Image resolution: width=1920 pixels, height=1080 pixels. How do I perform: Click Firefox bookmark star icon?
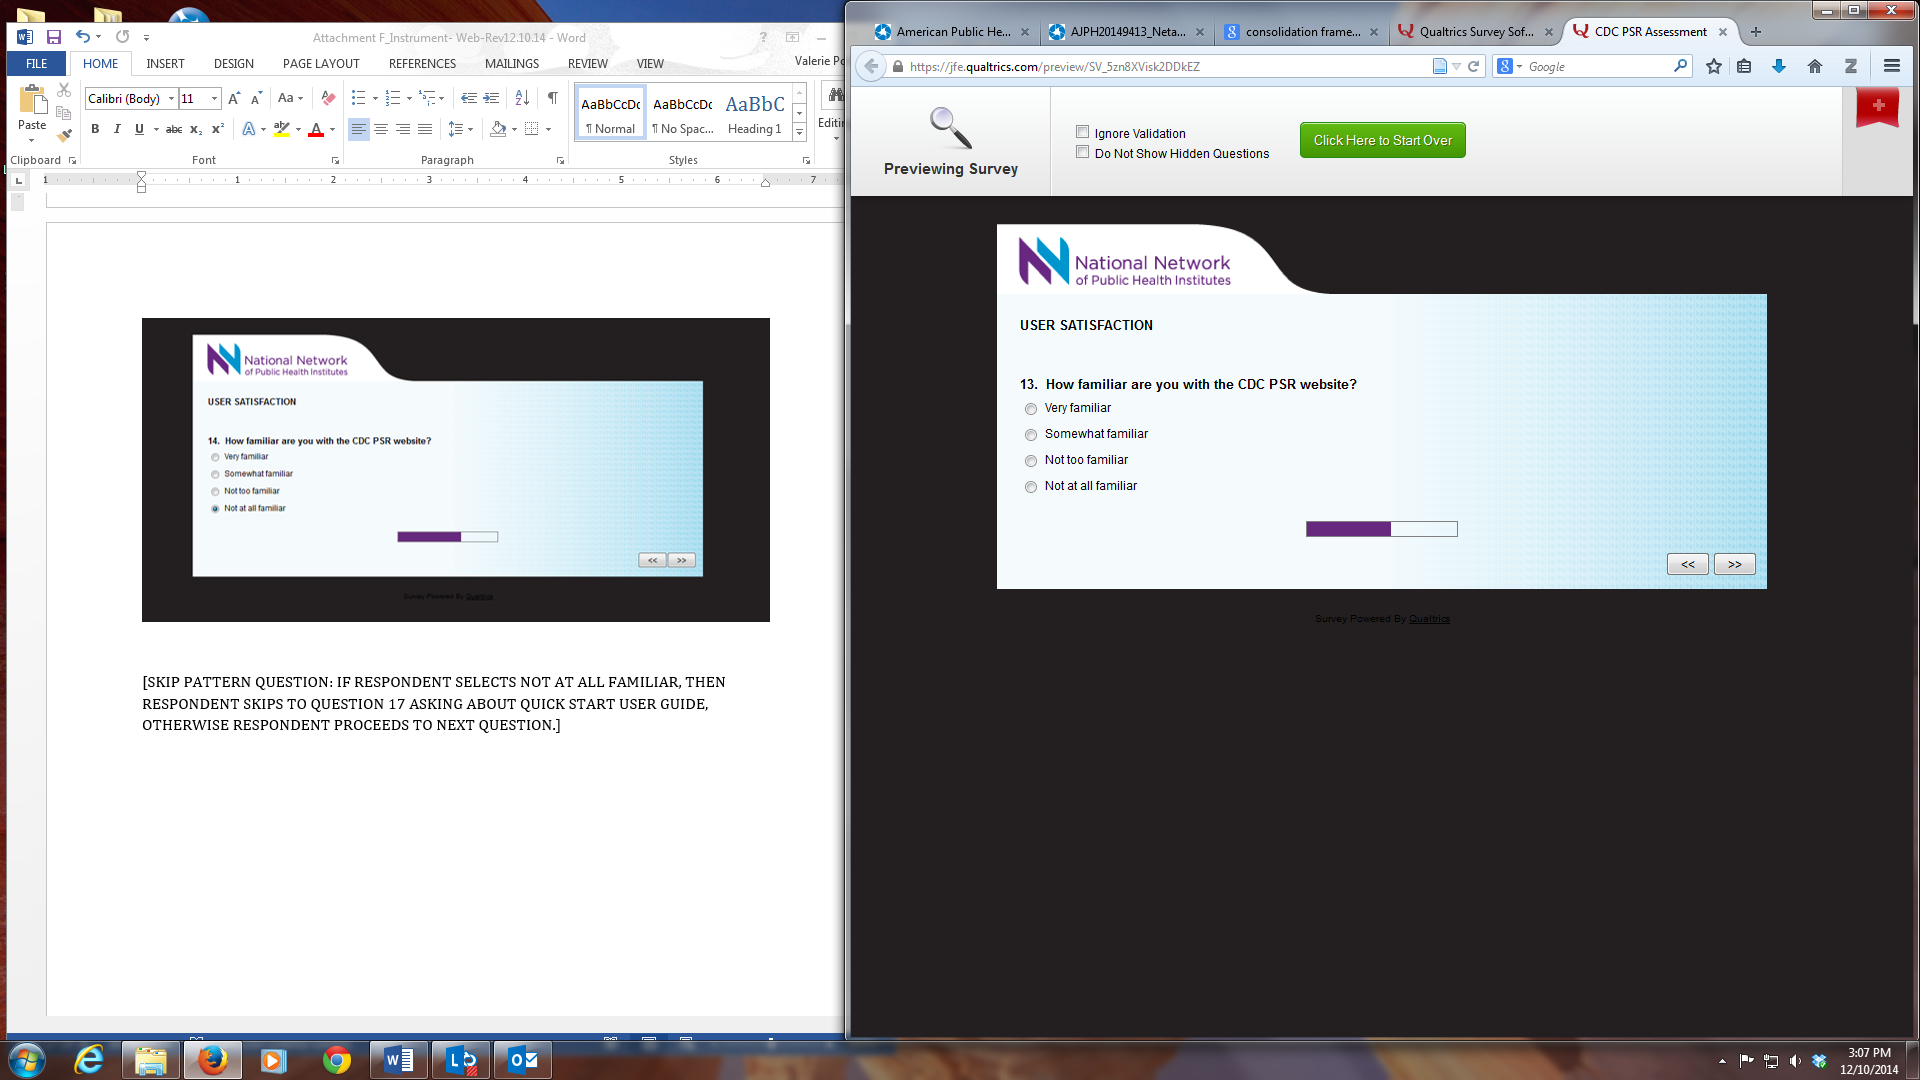pyautogui.click(x=1714, y=66)
